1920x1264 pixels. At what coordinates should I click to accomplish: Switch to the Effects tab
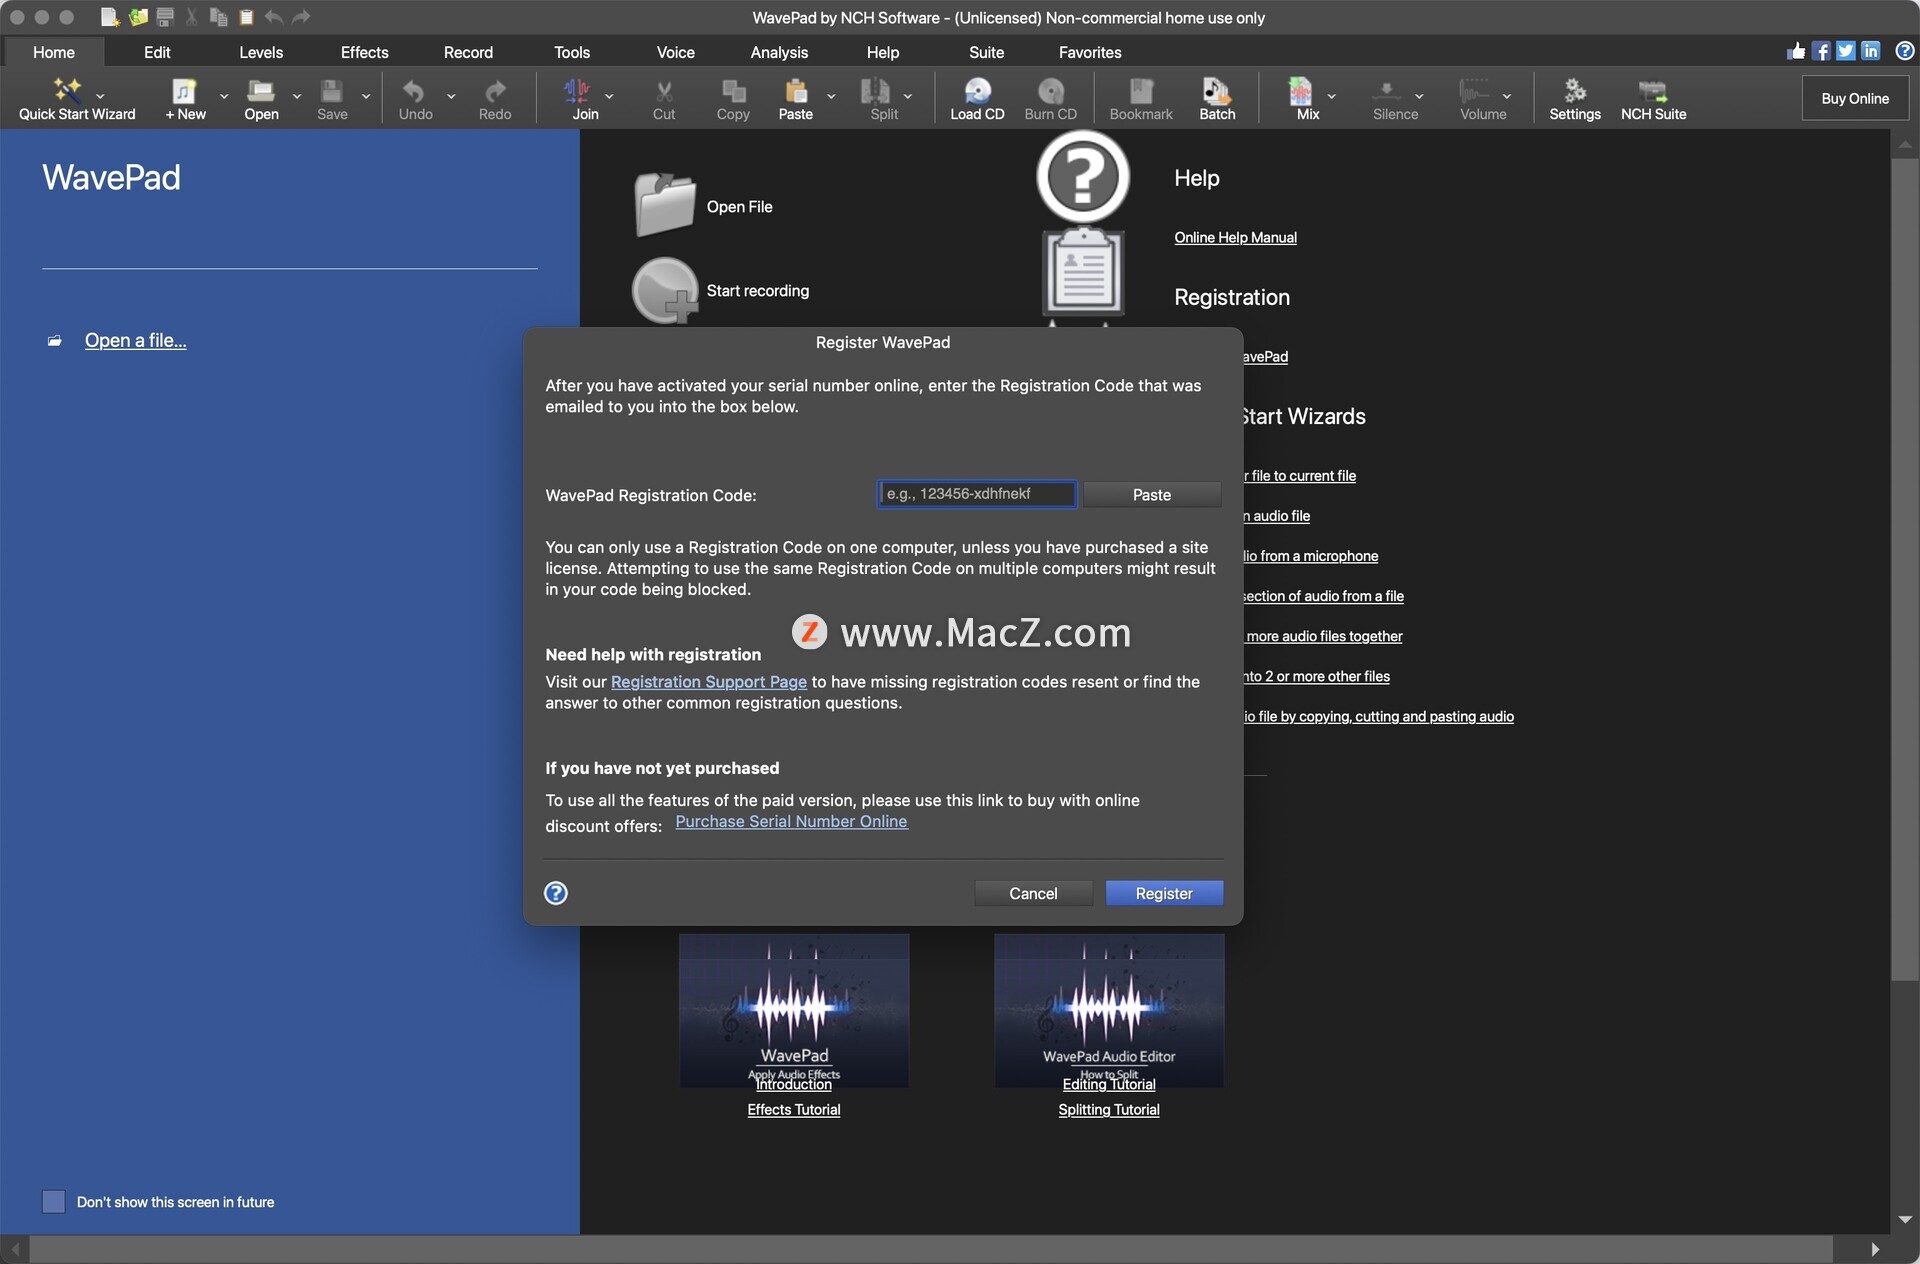click(x=364, y=52)
